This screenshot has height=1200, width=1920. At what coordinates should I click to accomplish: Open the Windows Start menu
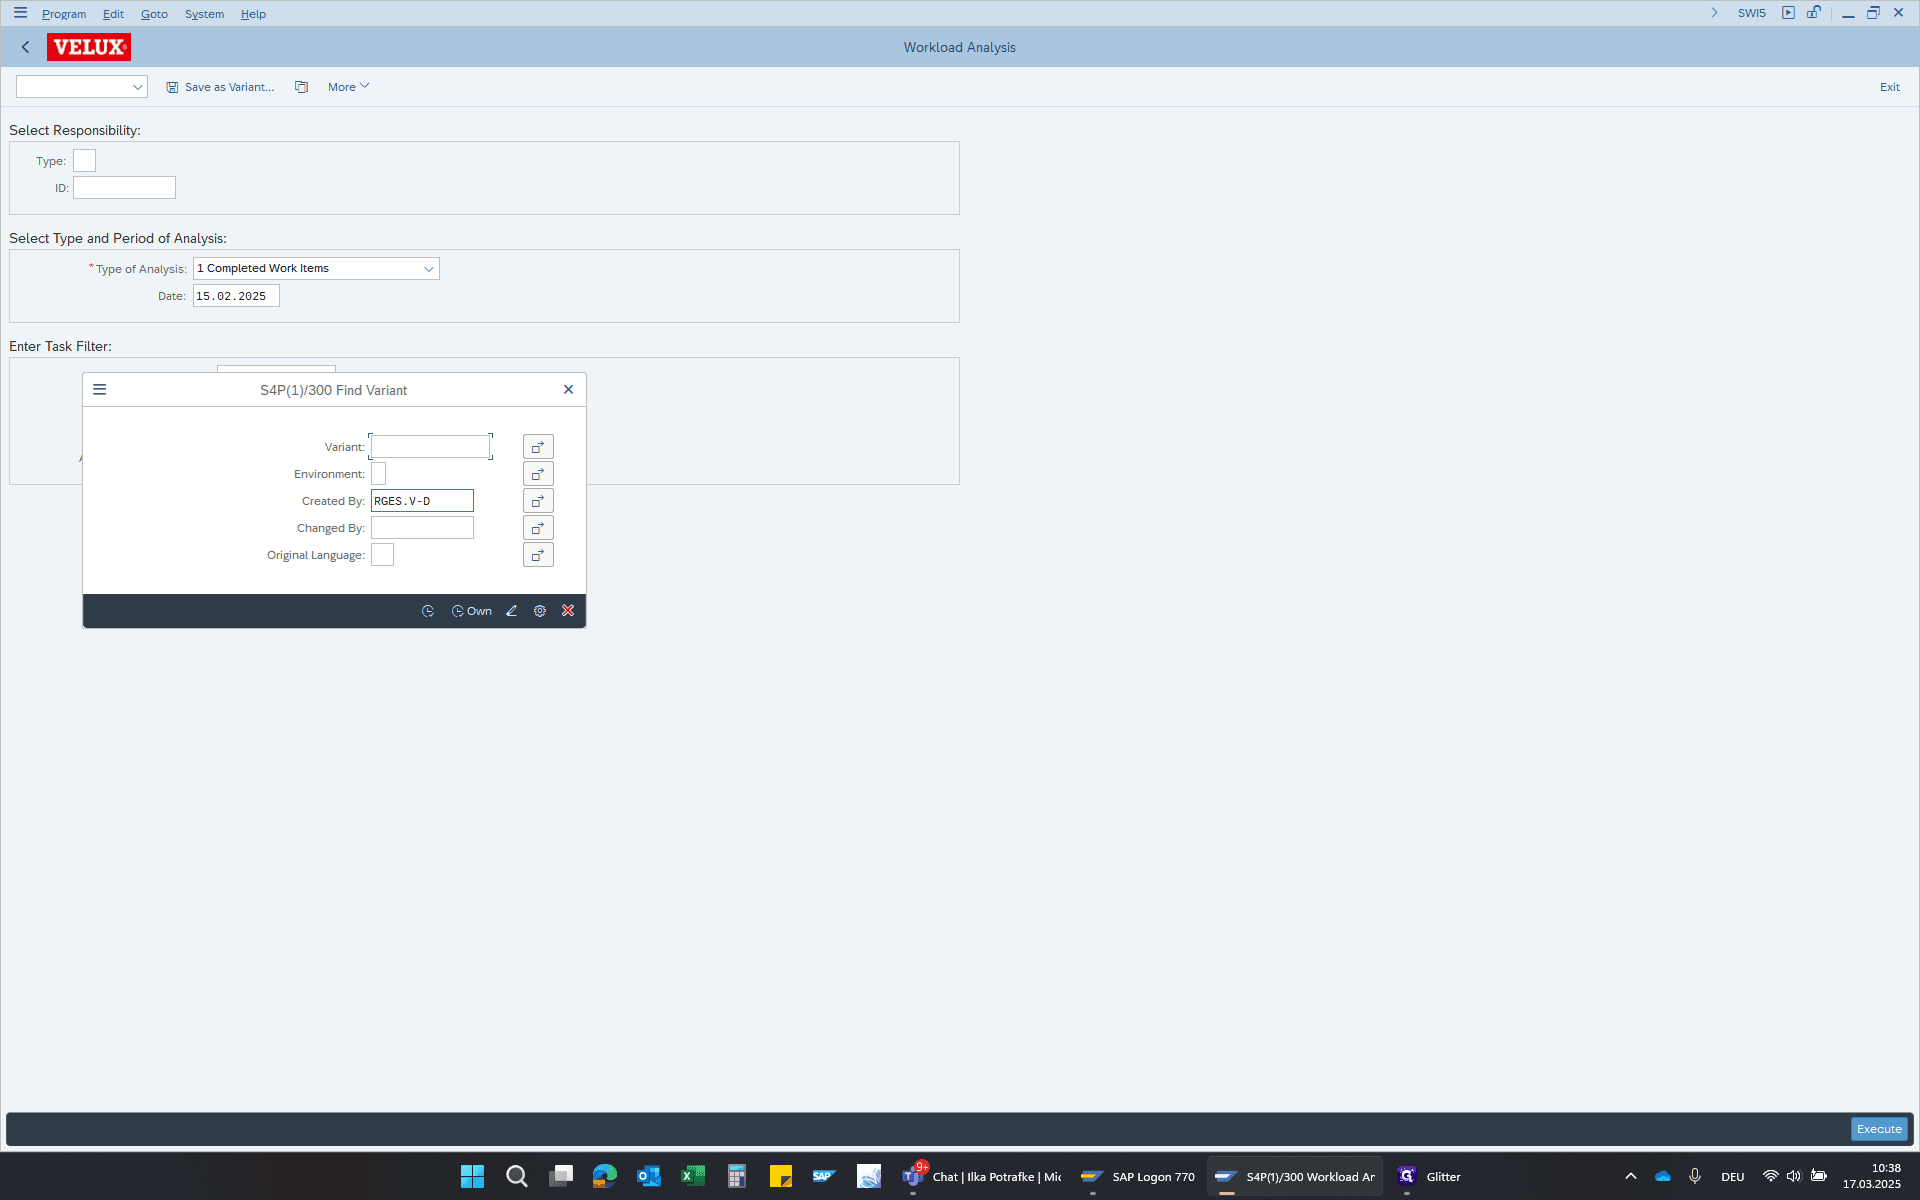click(472, 1176)
